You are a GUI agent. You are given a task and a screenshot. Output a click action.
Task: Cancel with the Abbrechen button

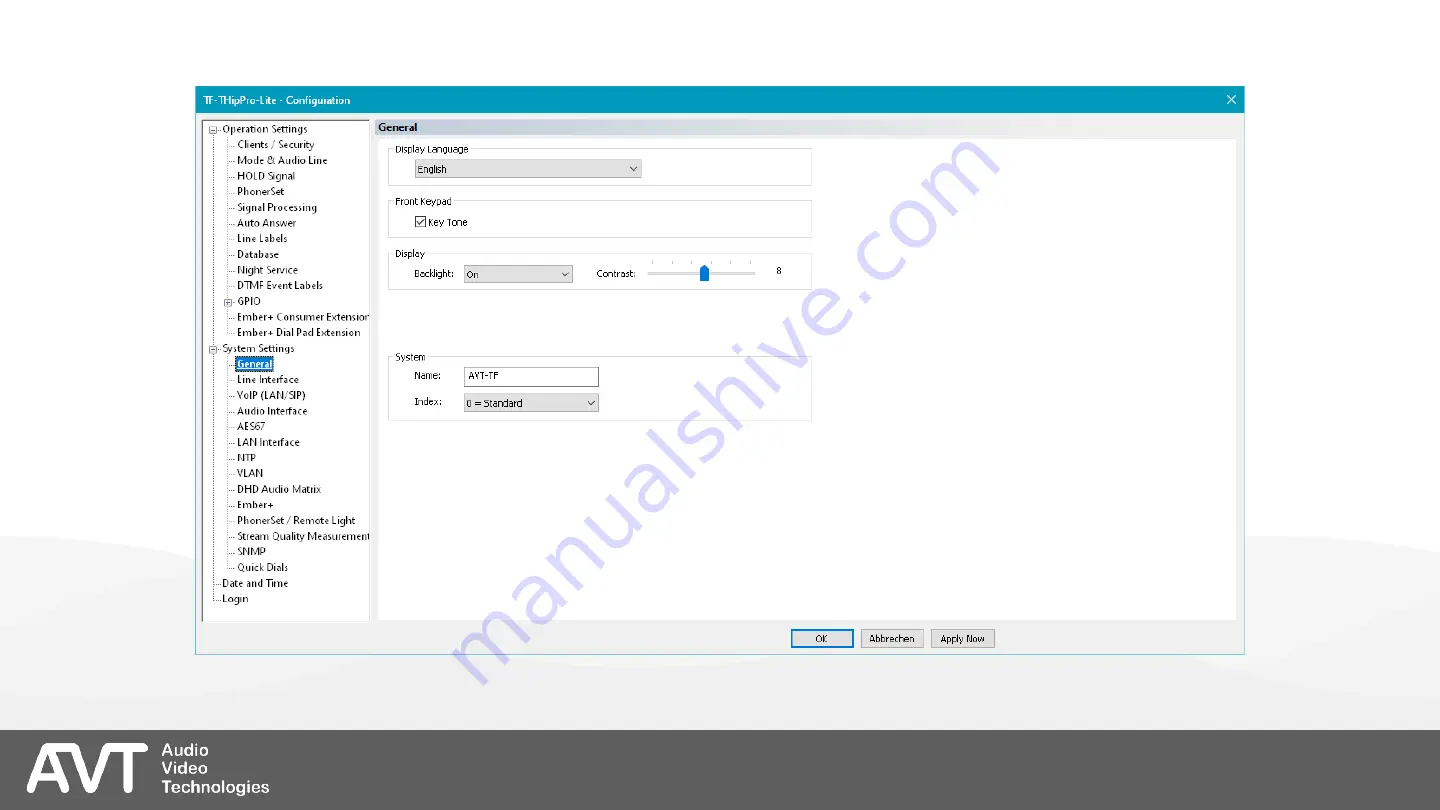pyautogui.click(x=892, y=638)
